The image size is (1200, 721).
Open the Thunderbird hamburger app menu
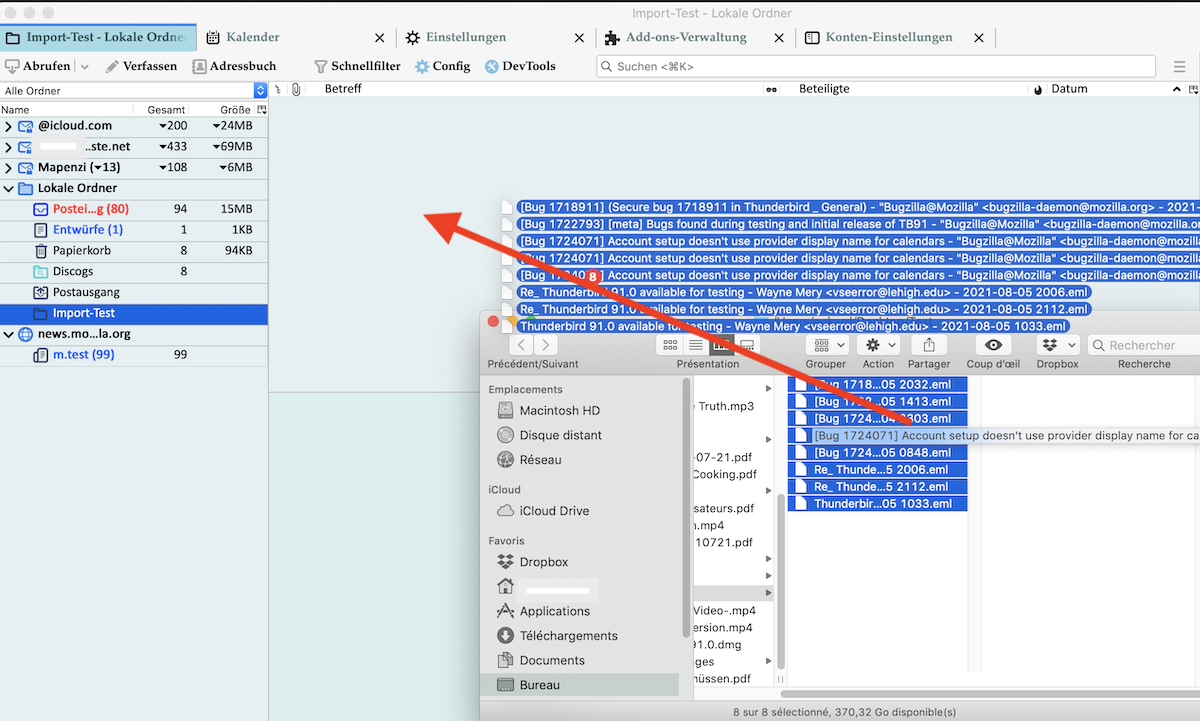tap(1178, 67)
